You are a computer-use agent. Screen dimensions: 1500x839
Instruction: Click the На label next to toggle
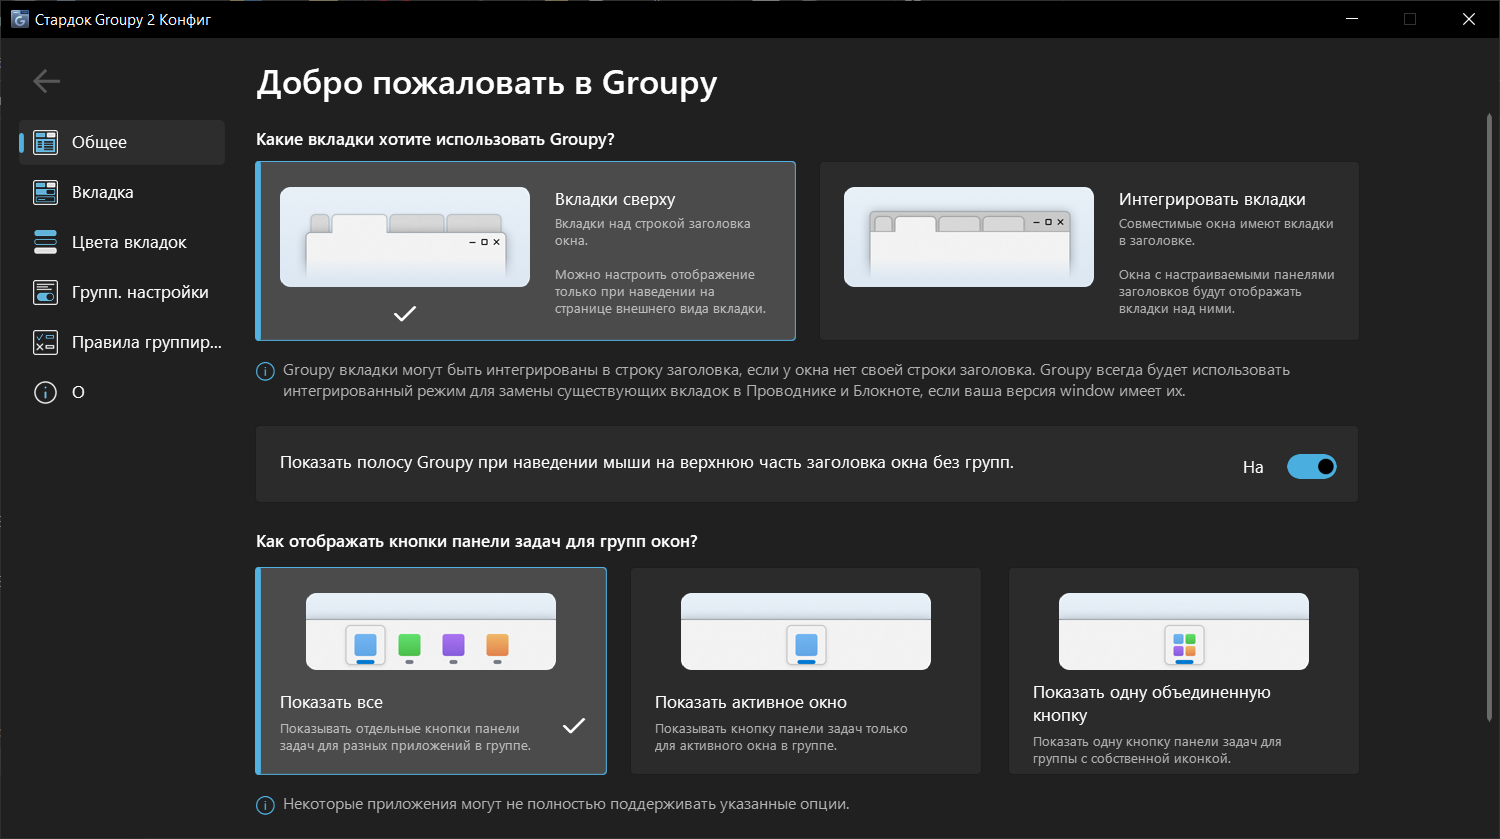tap(1253, 467)
